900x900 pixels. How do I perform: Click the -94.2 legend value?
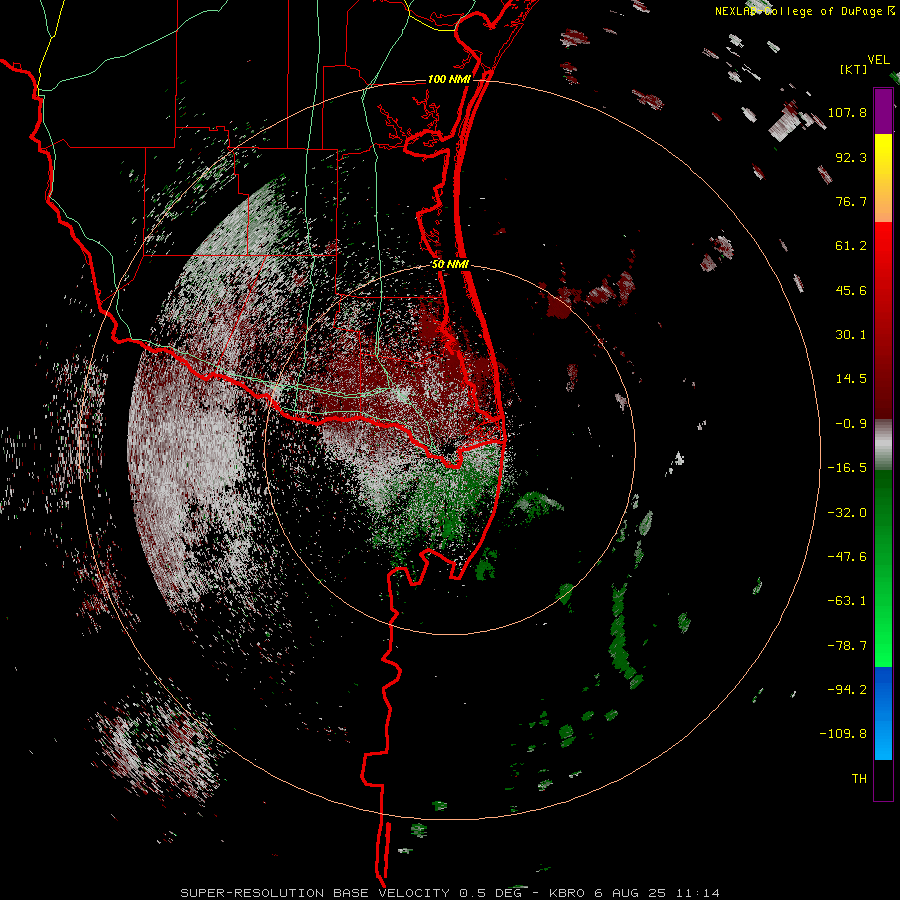[847, 689]
